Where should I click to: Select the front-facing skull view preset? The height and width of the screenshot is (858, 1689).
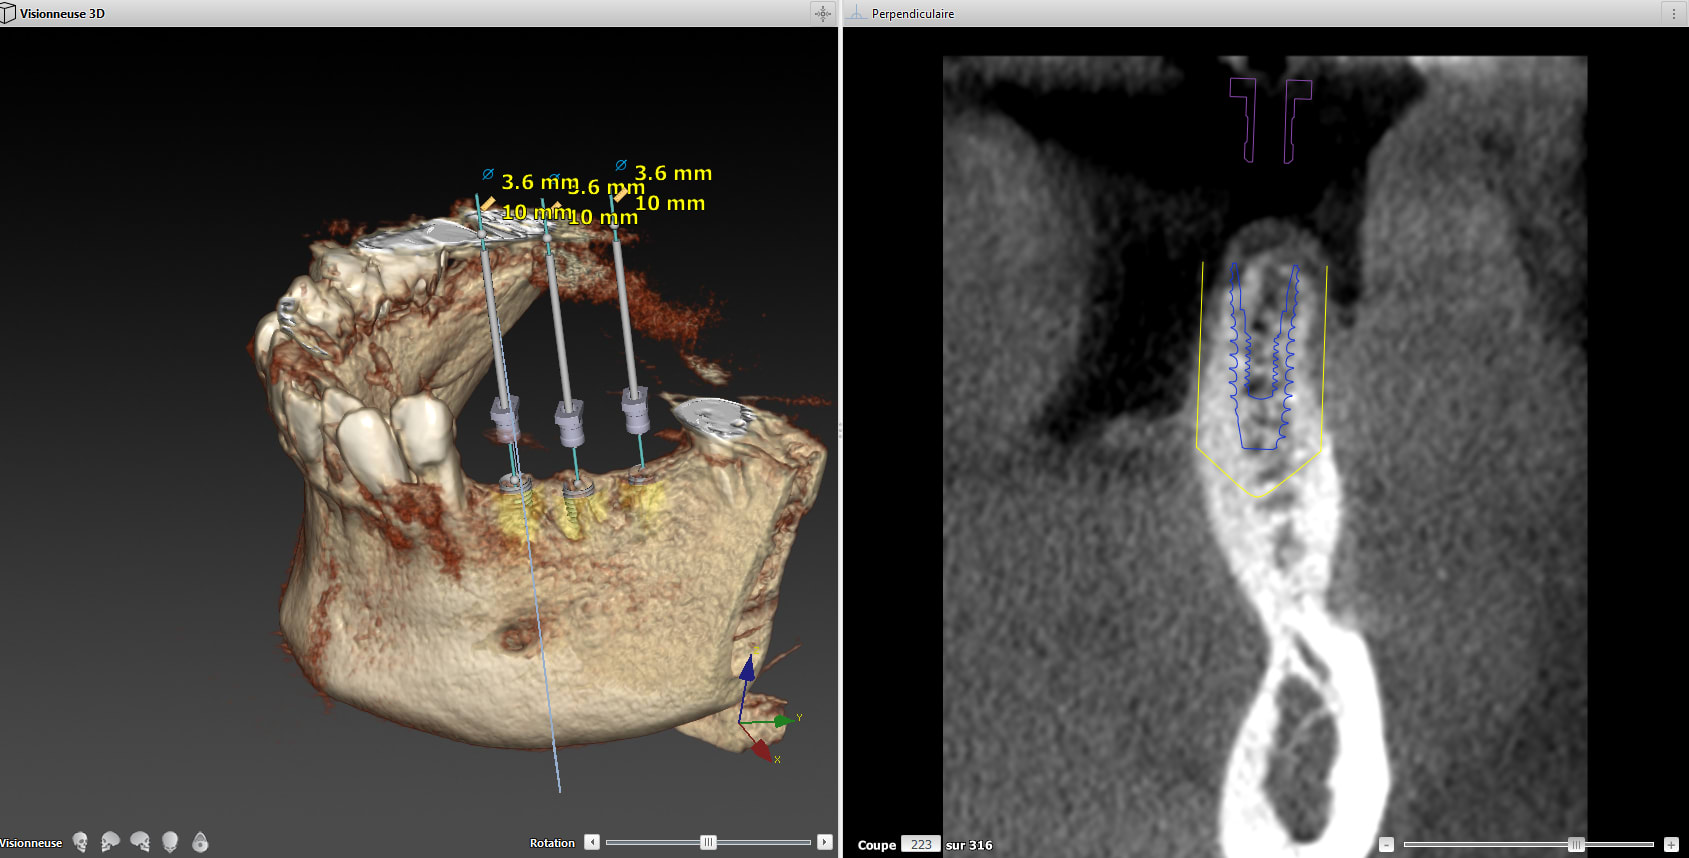click(x=80, y=842)
